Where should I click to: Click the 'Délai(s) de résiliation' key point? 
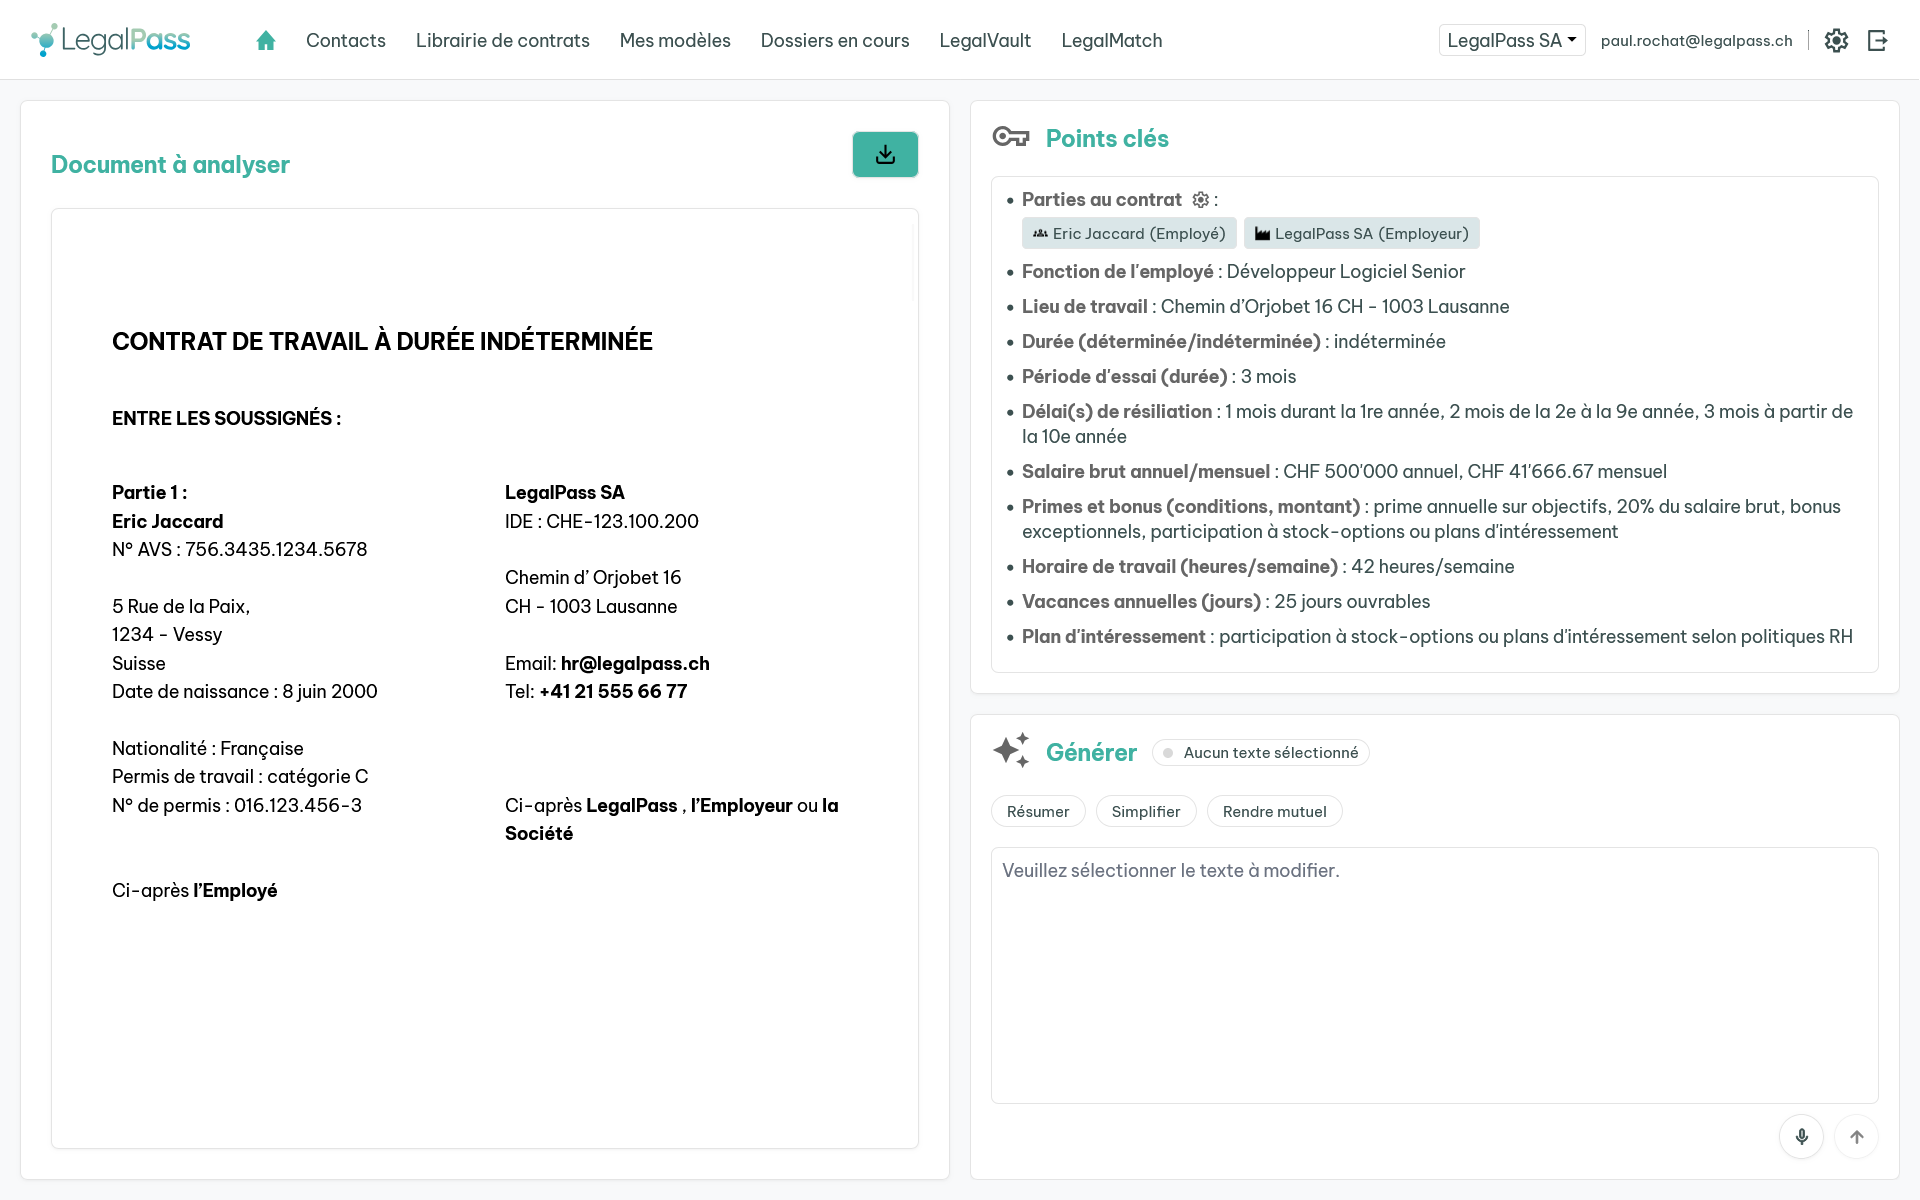click(x=1437, y=424)
